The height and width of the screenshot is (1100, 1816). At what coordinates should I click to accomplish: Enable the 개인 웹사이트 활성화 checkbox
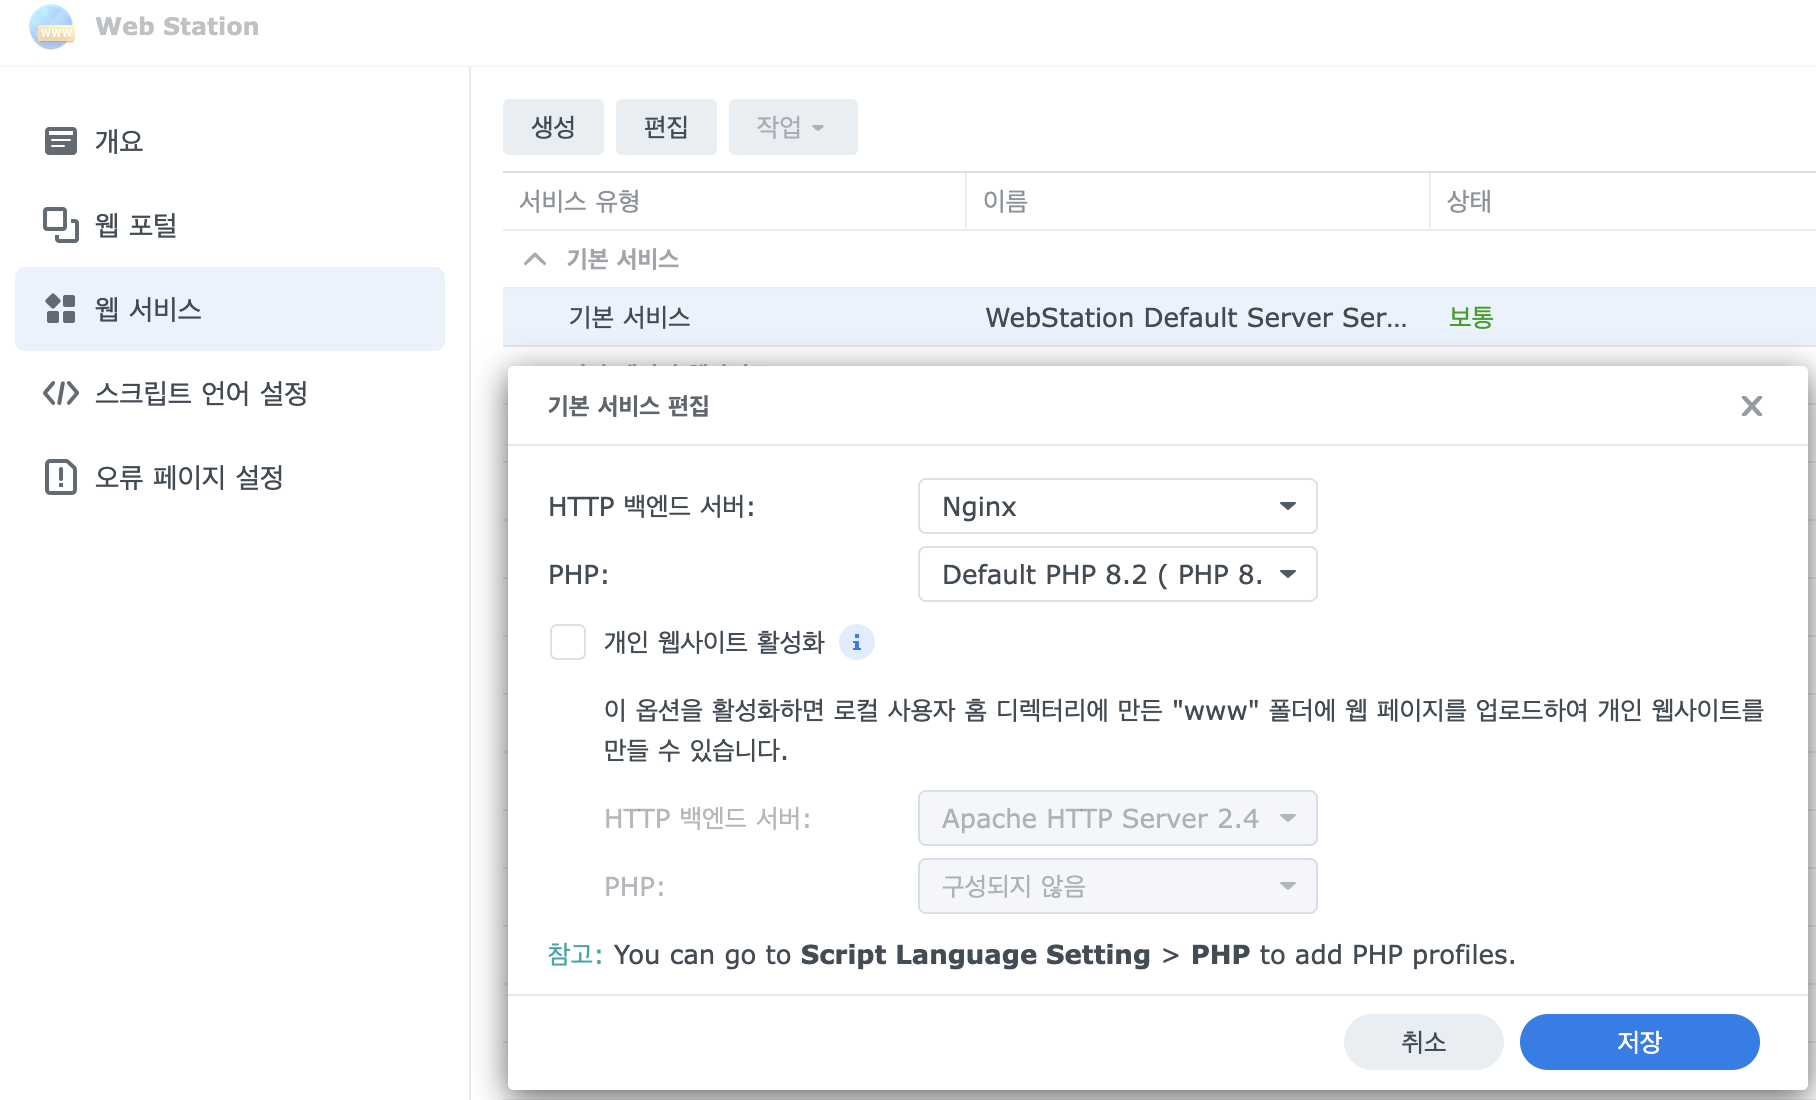pos(568,642)
